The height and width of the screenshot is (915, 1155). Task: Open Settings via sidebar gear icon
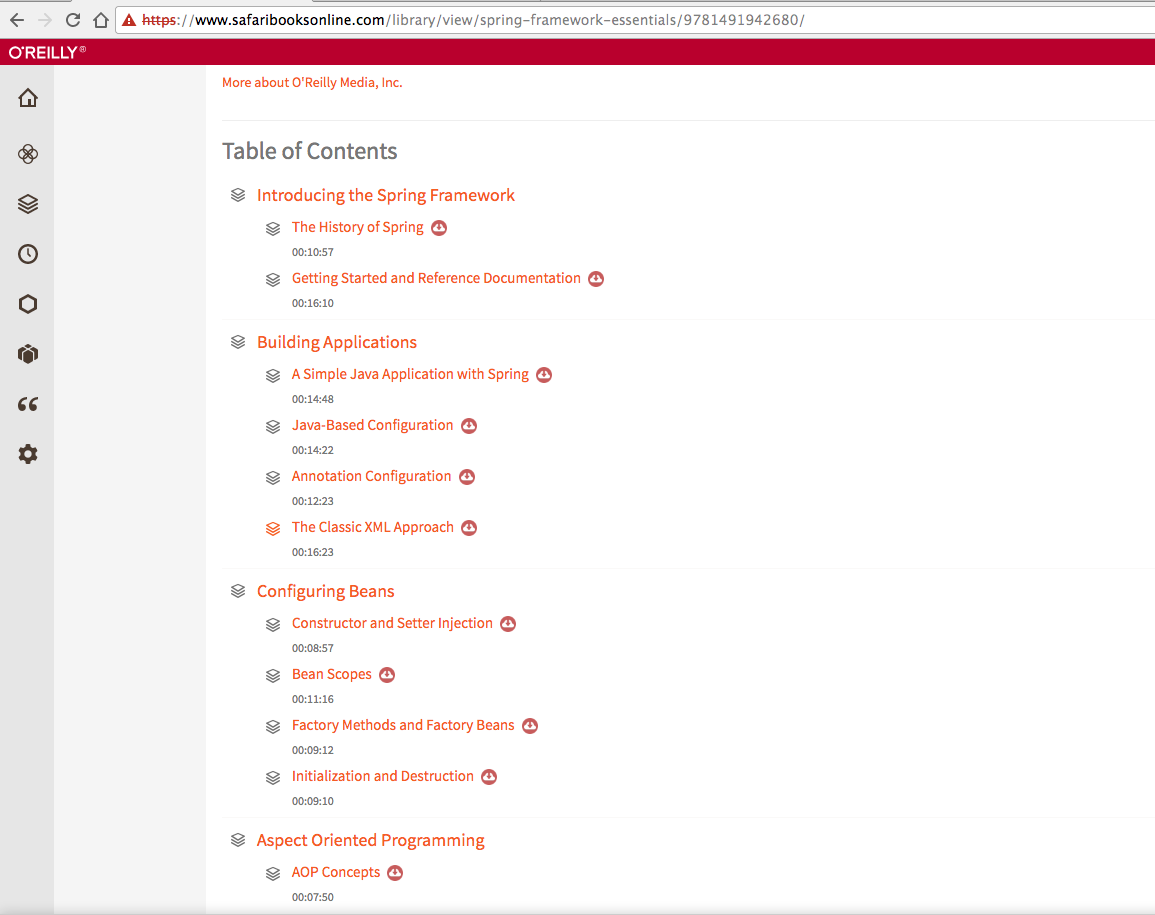pyautogui.click(x=28, y=454)
